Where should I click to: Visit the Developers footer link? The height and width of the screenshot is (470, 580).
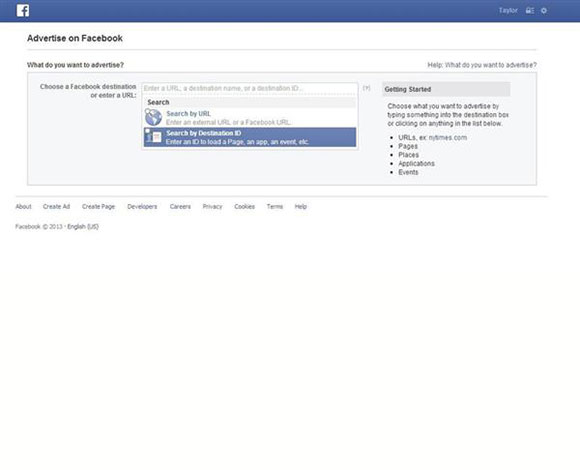[x=142, y=207]
